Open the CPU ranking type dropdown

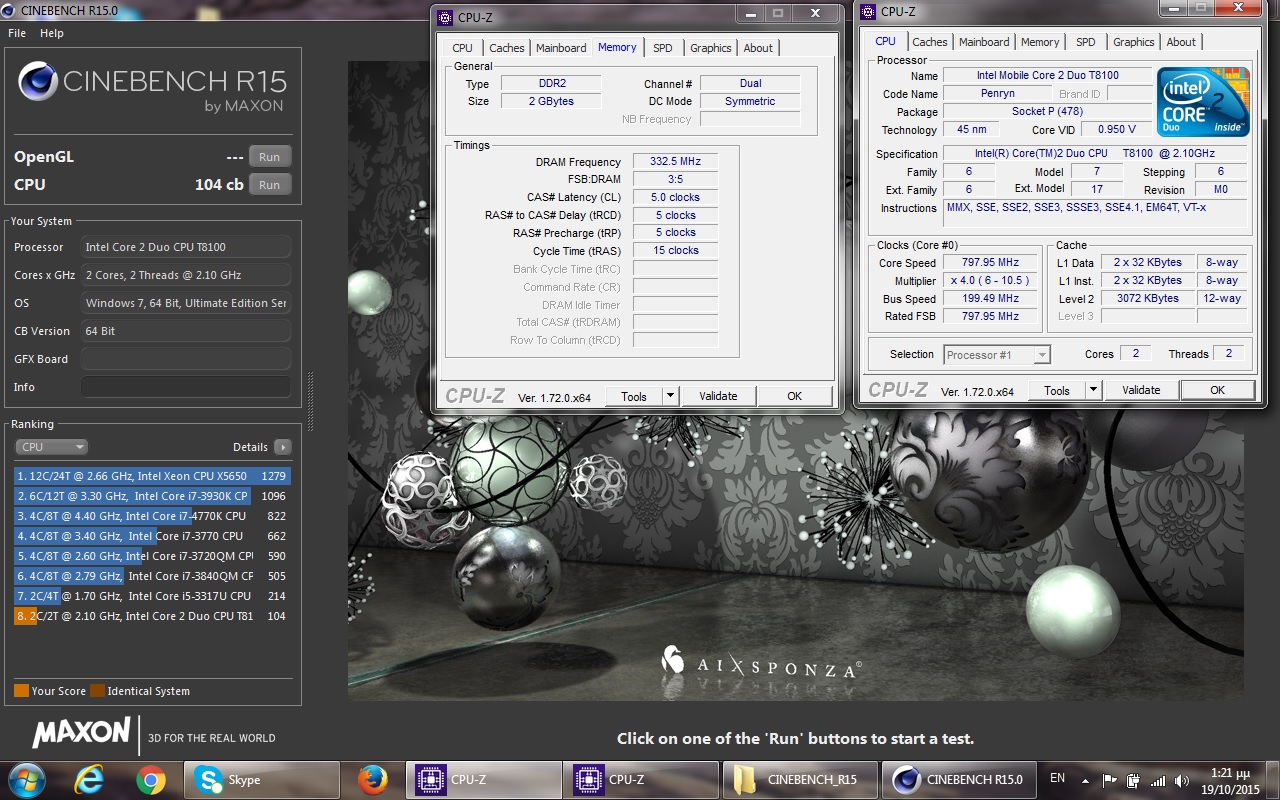[x=51, y=447]
